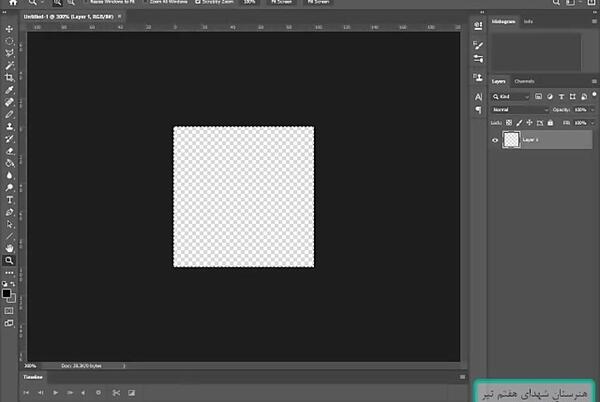Open Histogram panel options menu
The image size is (600, 402).
pos(594,21)
